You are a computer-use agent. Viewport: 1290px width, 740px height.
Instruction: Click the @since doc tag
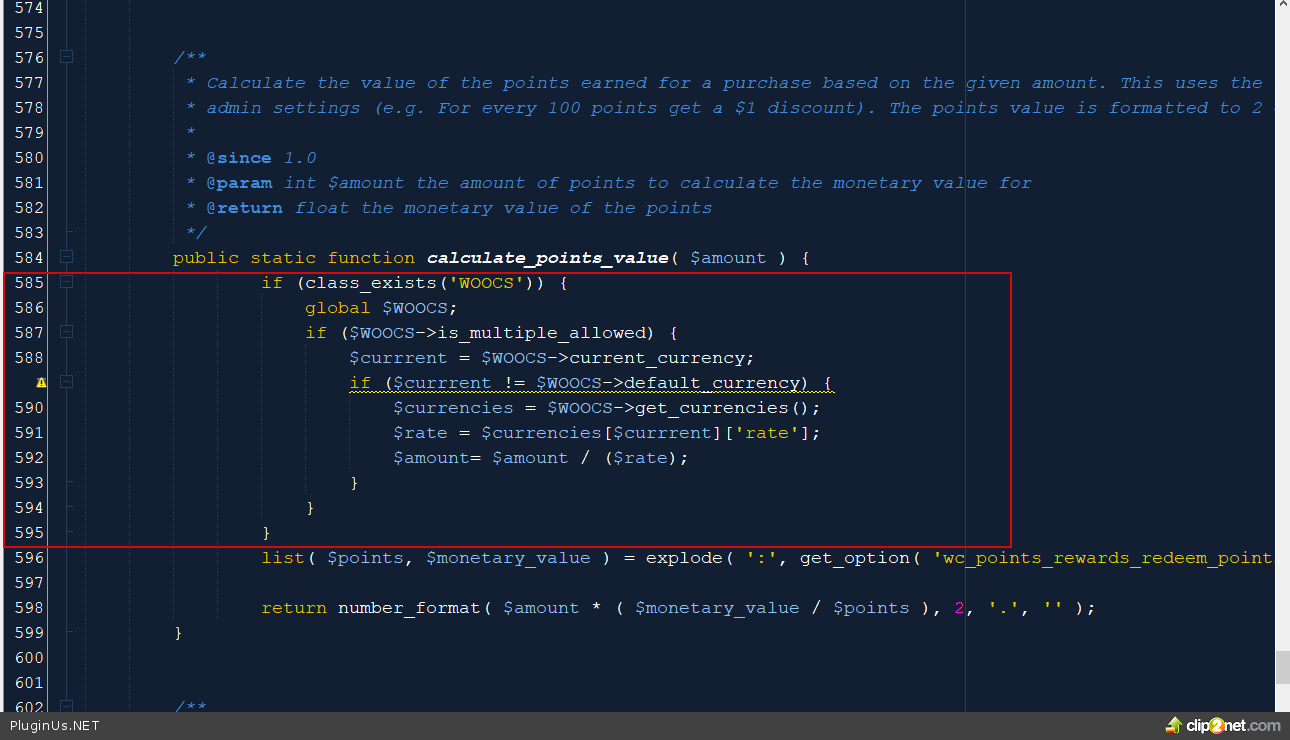pos(239,158)
